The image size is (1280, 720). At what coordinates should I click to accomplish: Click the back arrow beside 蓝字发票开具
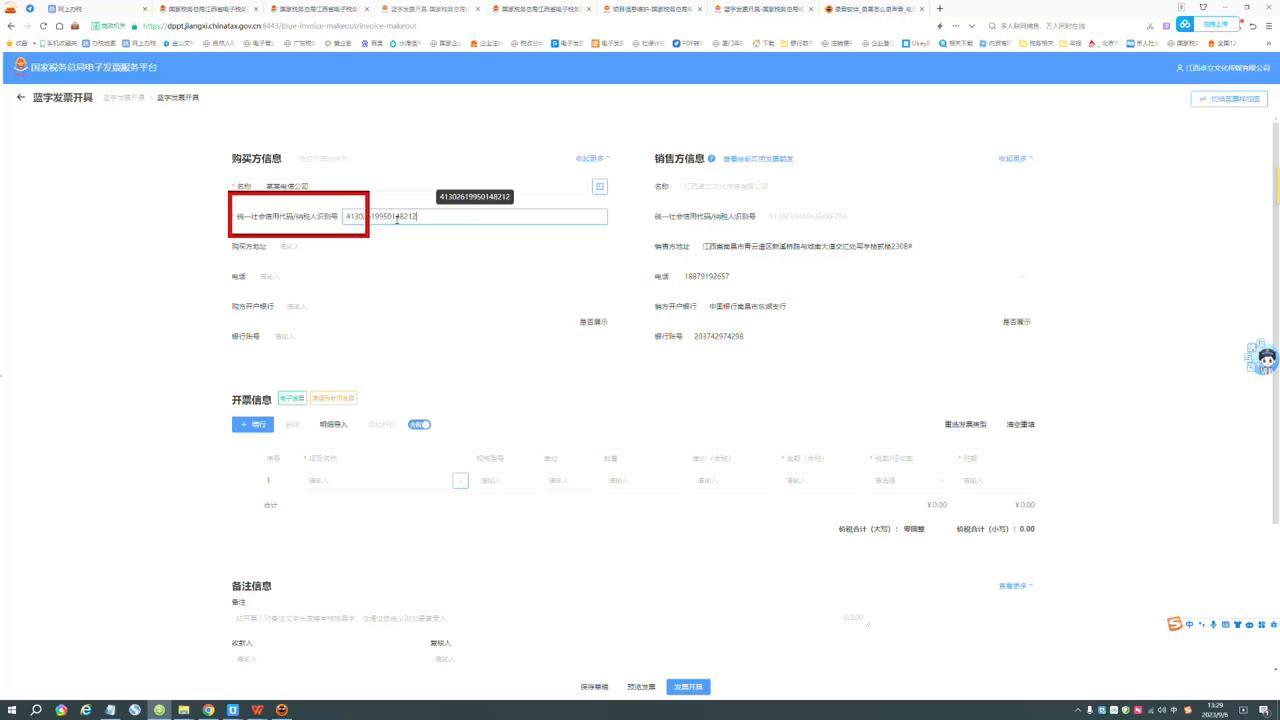(20, 97)
